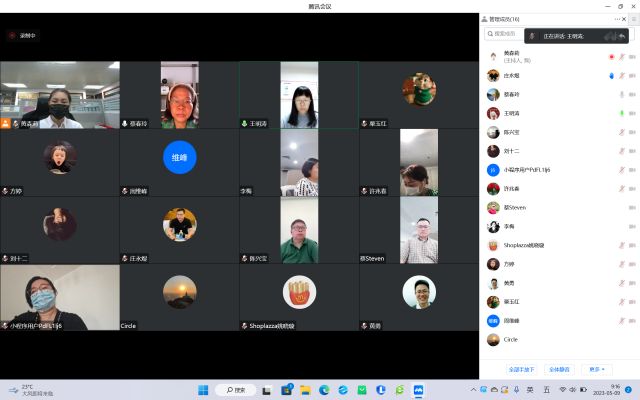Click the hamburger icon beside members panel
The image size is (640, 400).
point(634,19)
